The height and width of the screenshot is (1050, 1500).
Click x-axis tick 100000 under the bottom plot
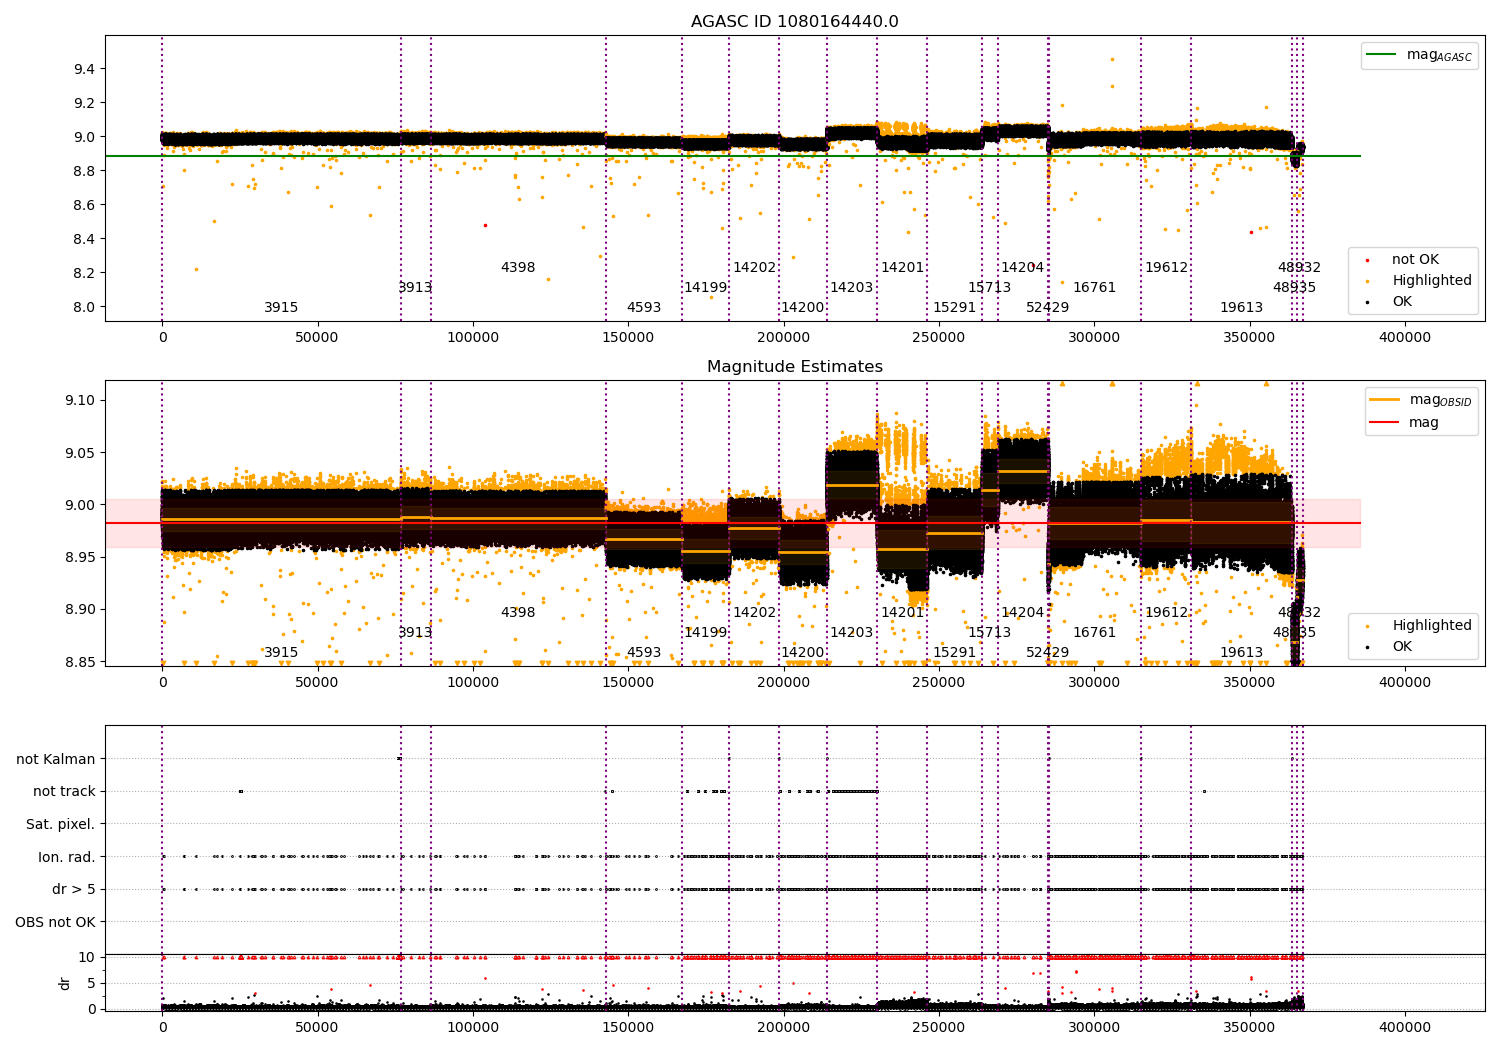click(x=473, y=1026)
